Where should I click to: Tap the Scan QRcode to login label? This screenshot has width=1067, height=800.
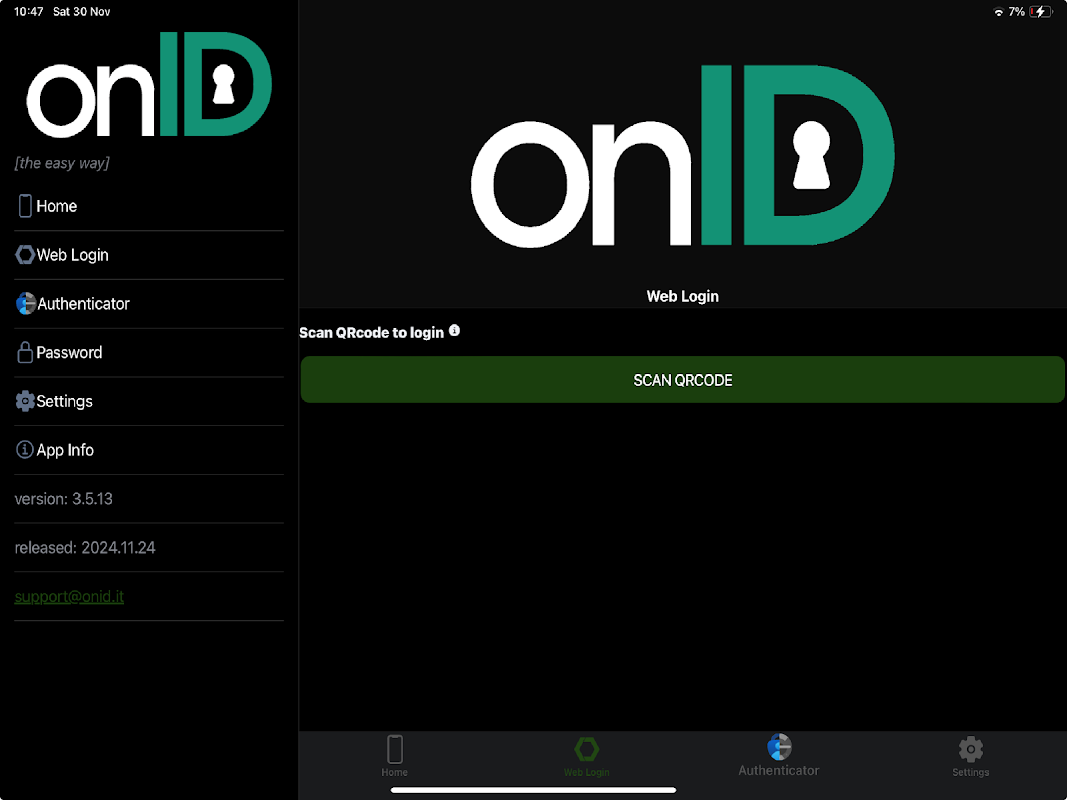pos(372,333)
